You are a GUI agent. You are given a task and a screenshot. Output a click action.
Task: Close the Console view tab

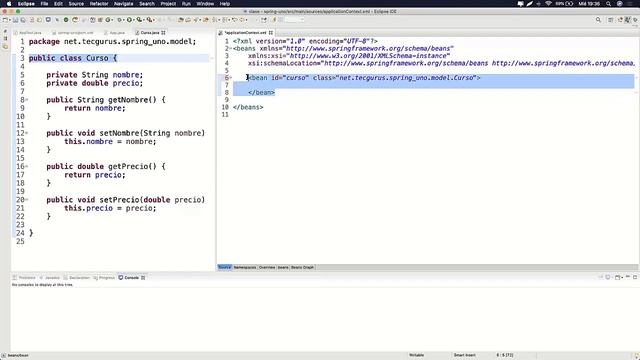coord(143,278)
